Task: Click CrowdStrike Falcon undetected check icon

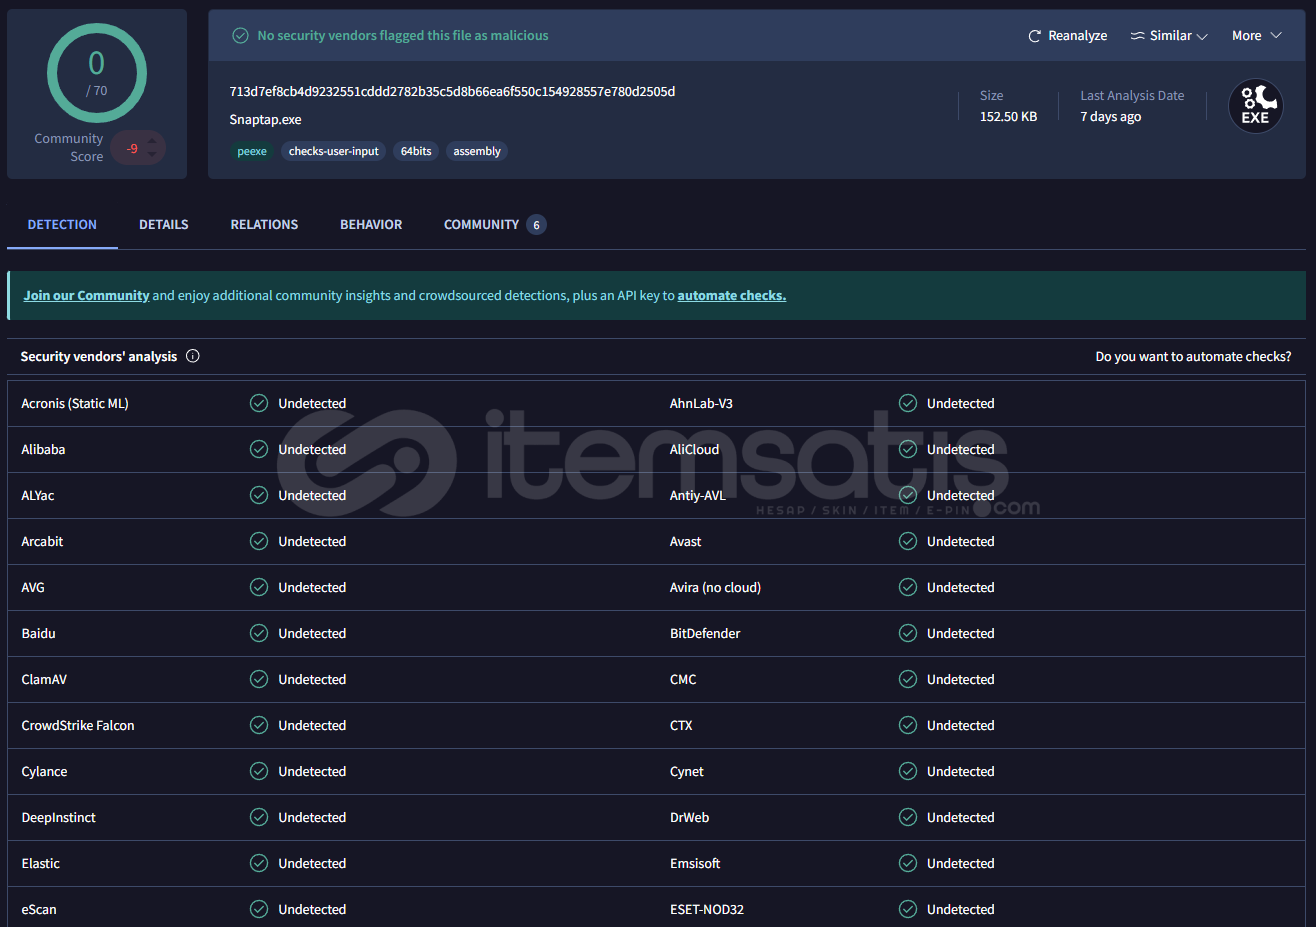Action: [259, 725]
